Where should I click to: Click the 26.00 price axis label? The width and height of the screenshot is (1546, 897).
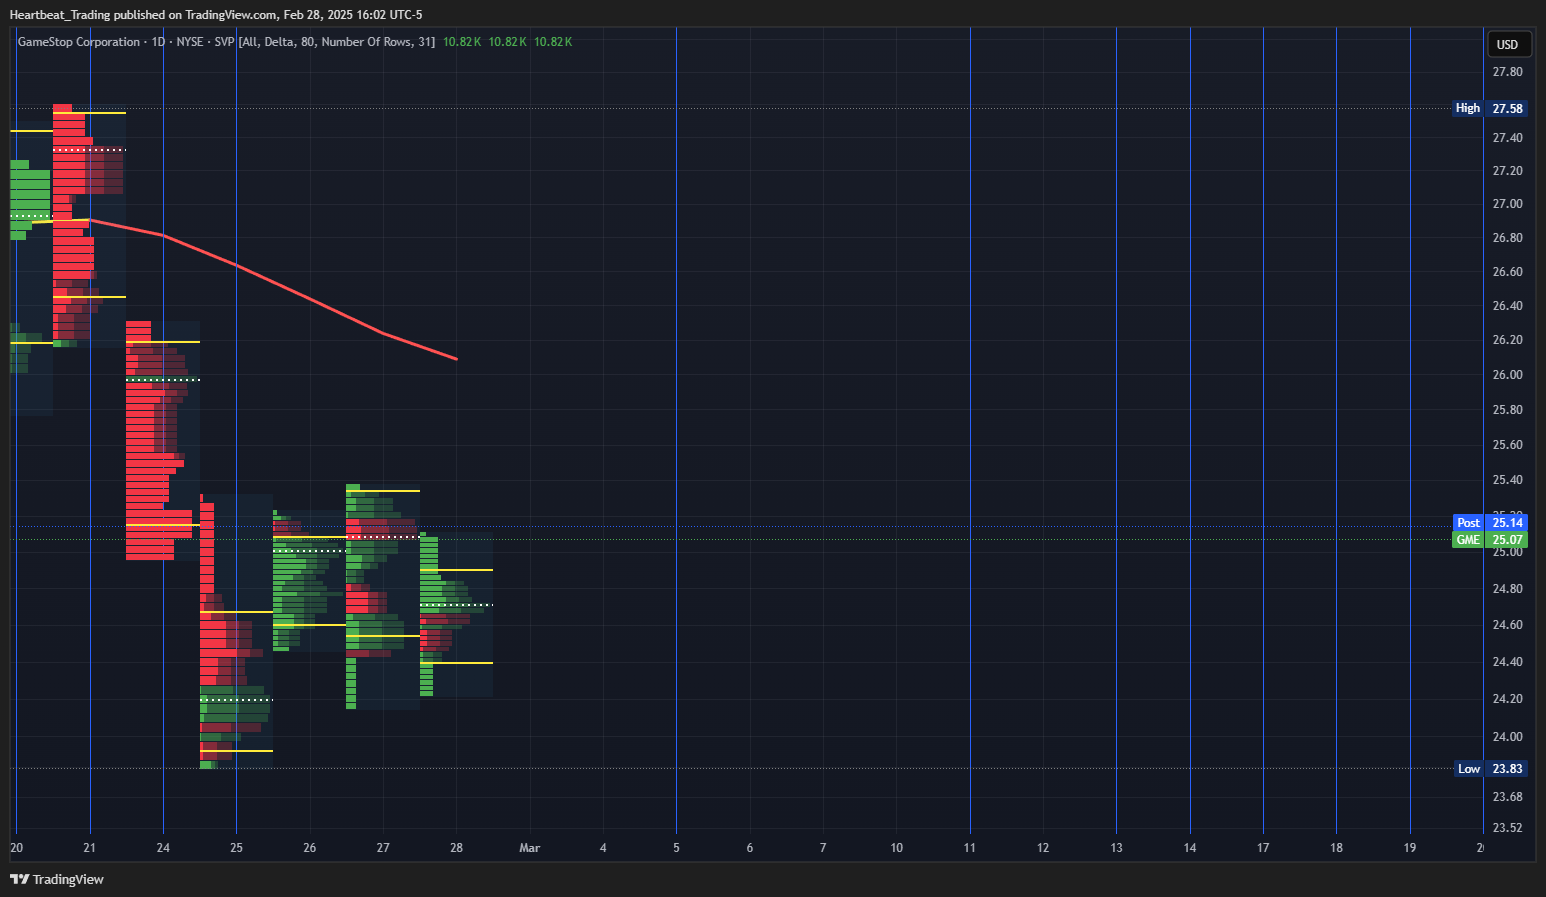tap(1507, 375)
